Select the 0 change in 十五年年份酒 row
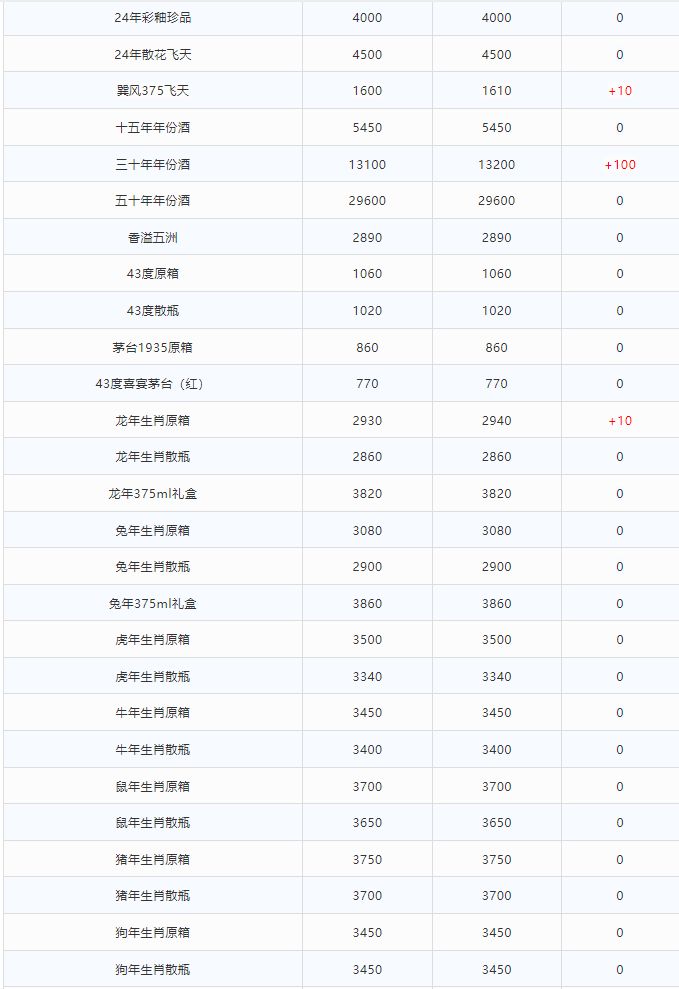This screenshot has width=679, height=989. click(620, 127)
